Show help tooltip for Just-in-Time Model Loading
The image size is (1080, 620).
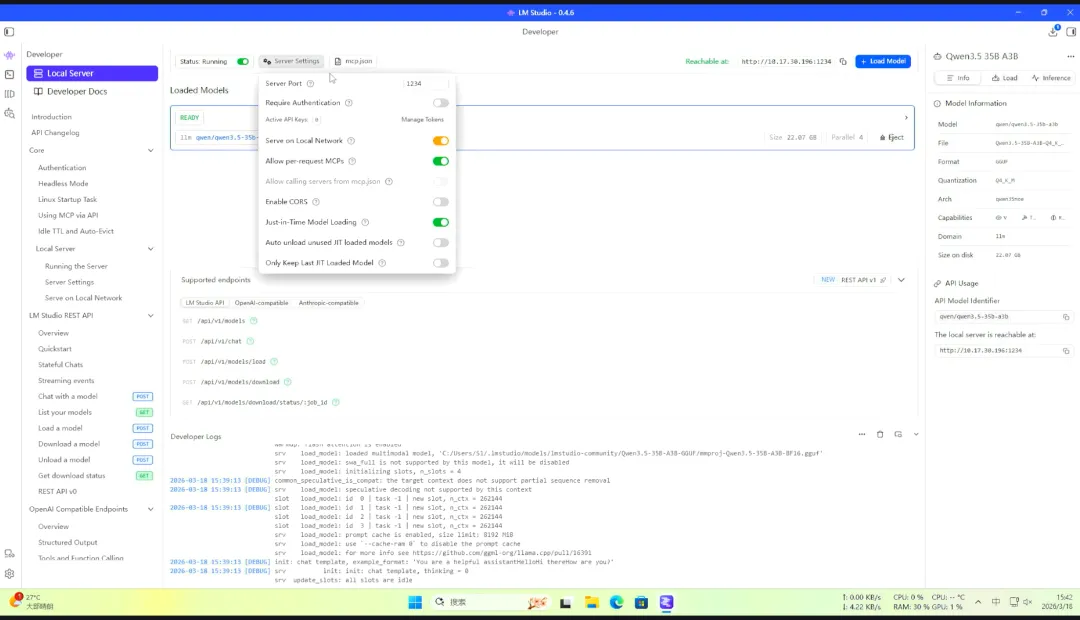365,223
